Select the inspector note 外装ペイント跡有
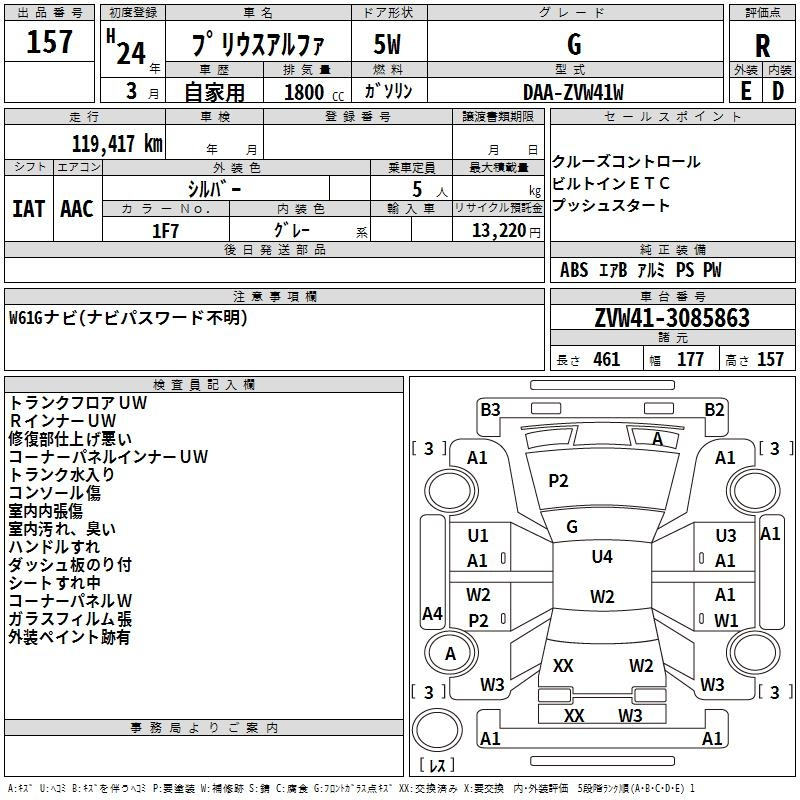 click(x=69, y=637)
